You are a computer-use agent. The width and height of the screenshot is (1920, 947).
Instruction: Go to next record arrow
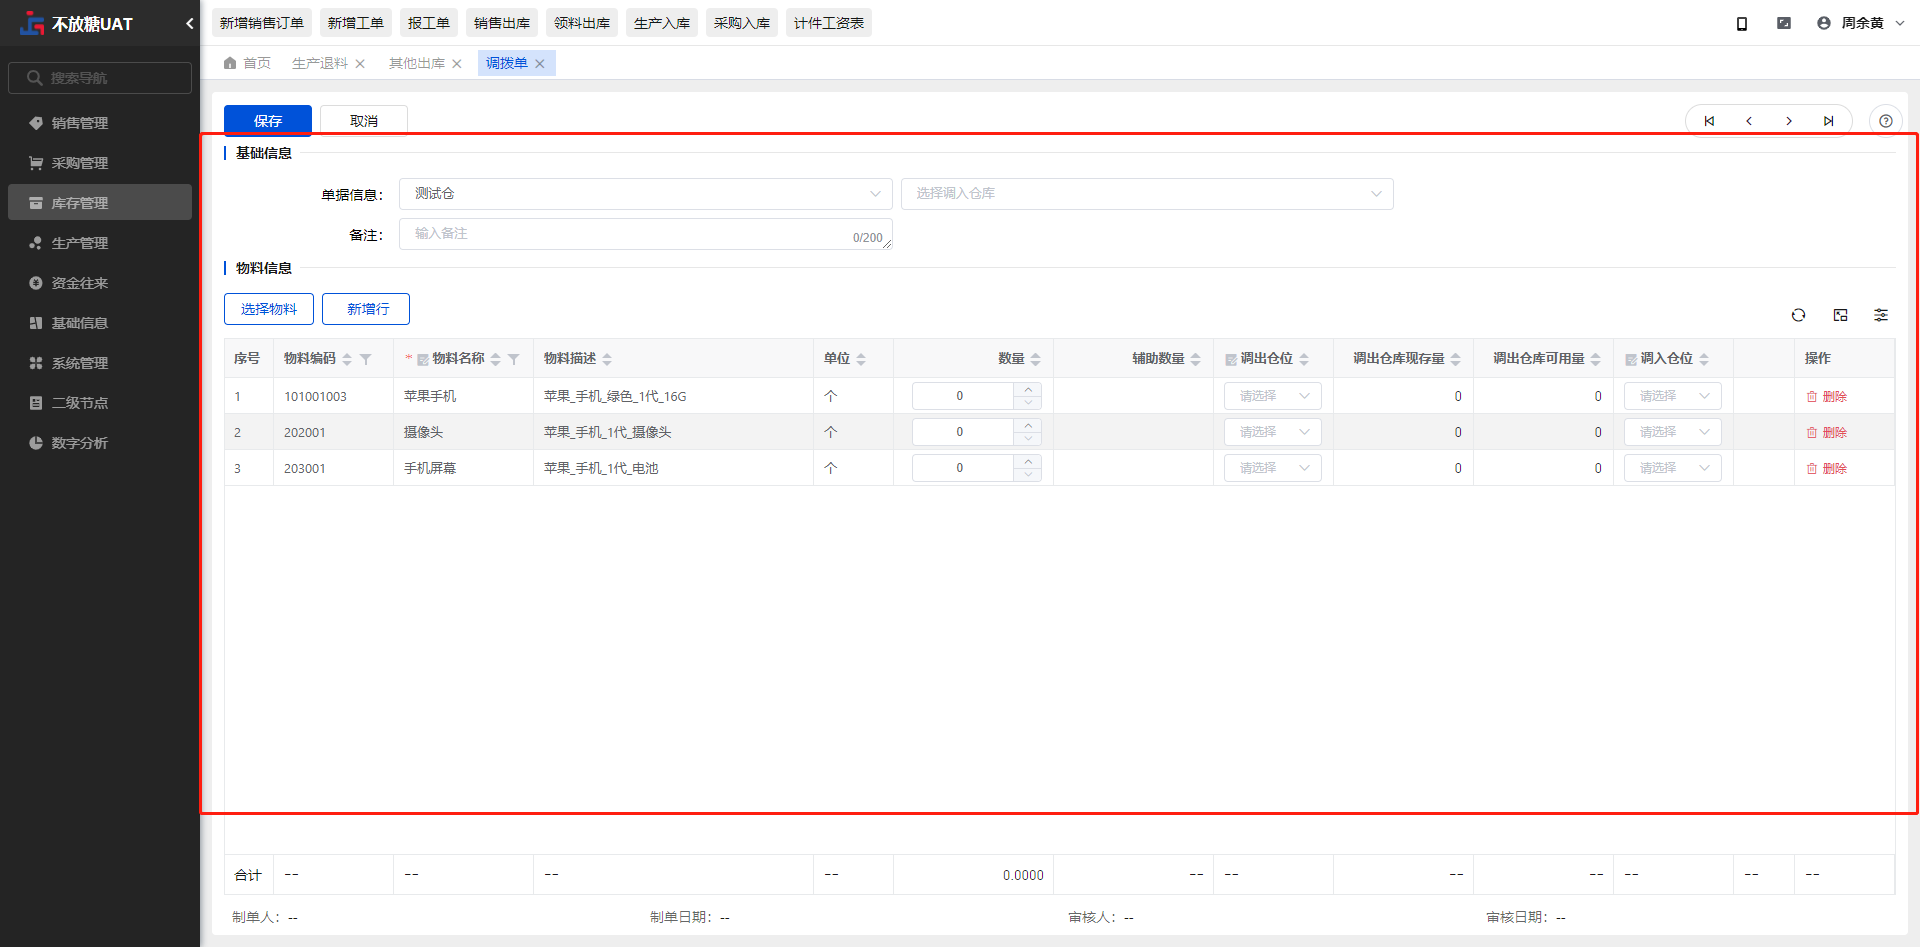point(1789,121)
